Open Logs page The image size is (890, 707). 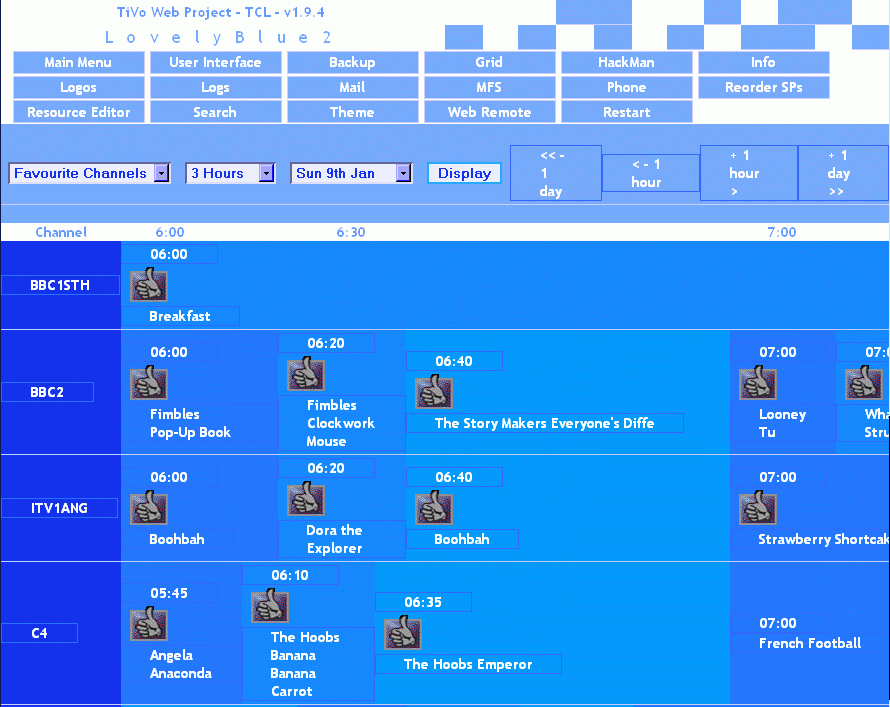(216, 87)
